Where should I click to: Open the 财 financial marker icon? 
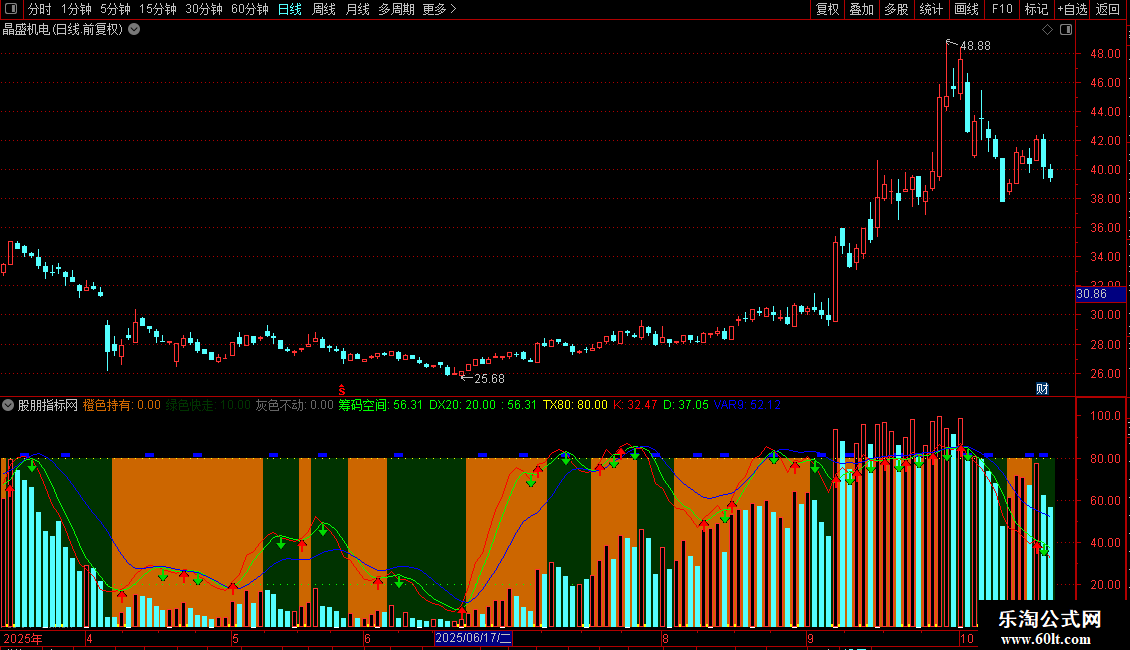pos(1042,388)
